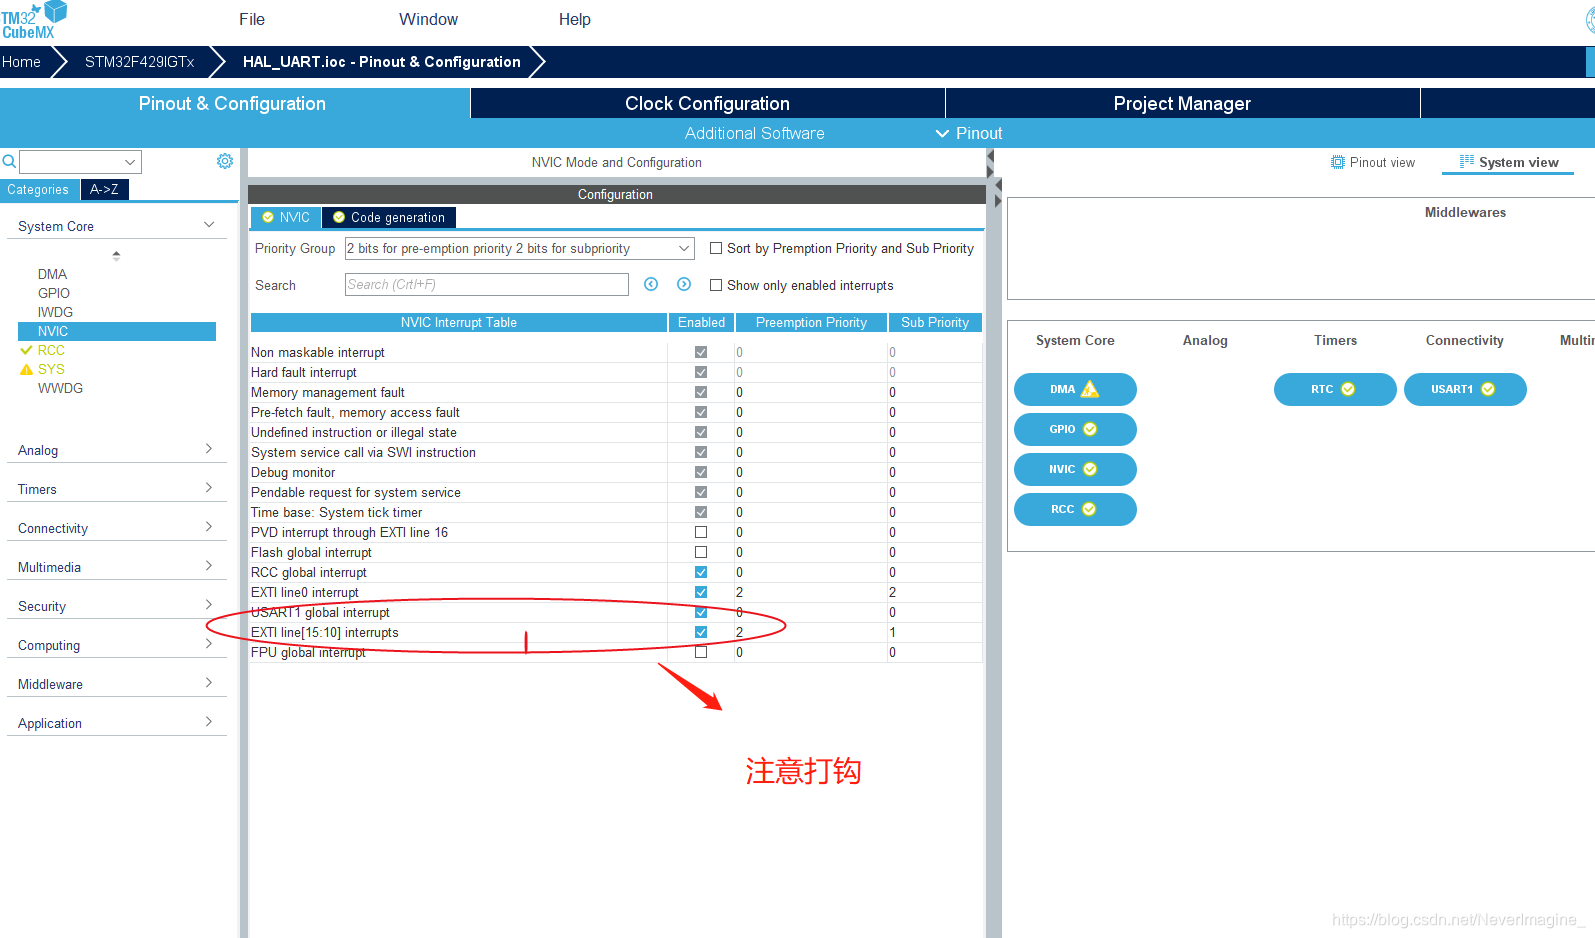
Task: Select IWDG in the System Core list
Action: click(x=55, y=312)
